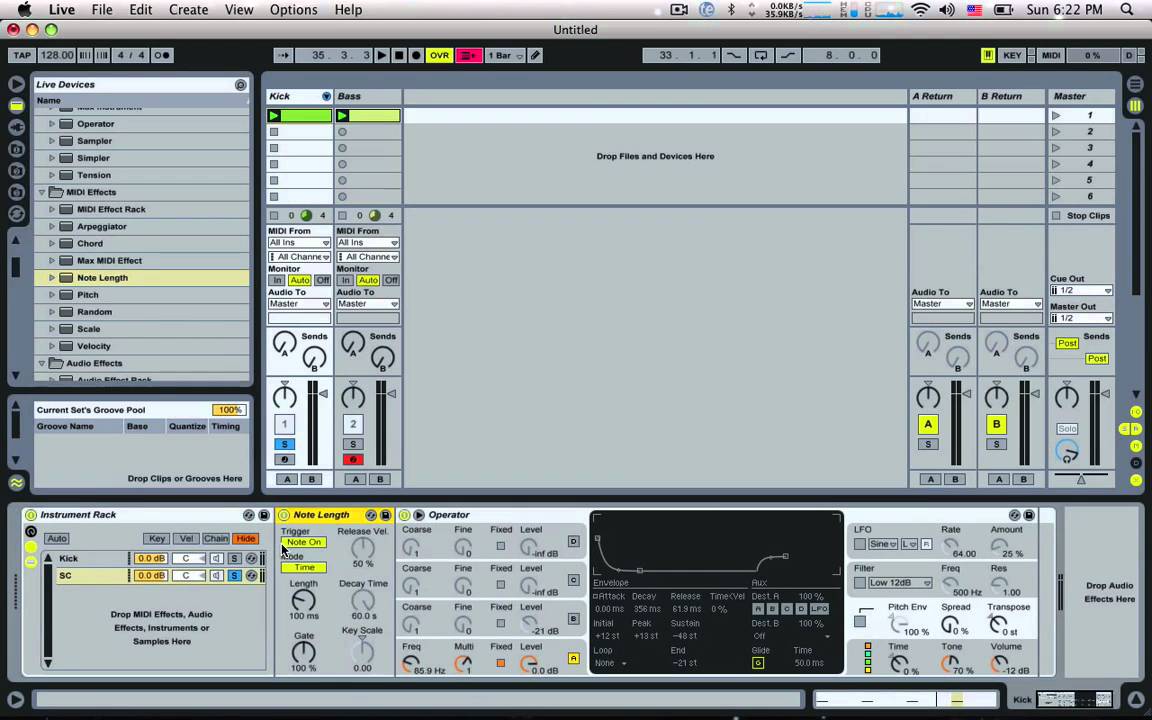Click the Live Device Browser icon
The image size is (1152, 720).
15,106
